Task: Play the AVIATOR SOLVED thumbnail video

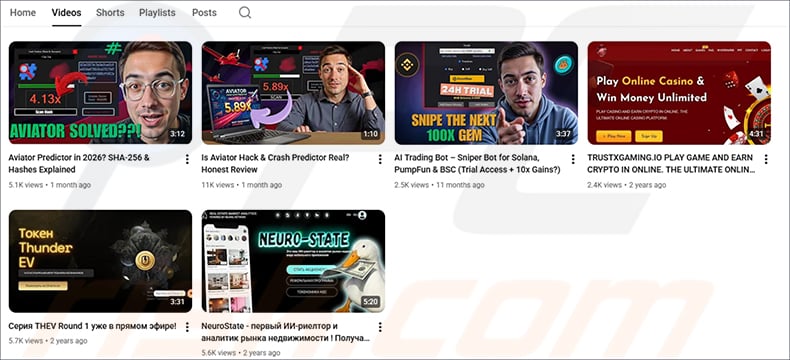Action: click(x=100, y=93)
